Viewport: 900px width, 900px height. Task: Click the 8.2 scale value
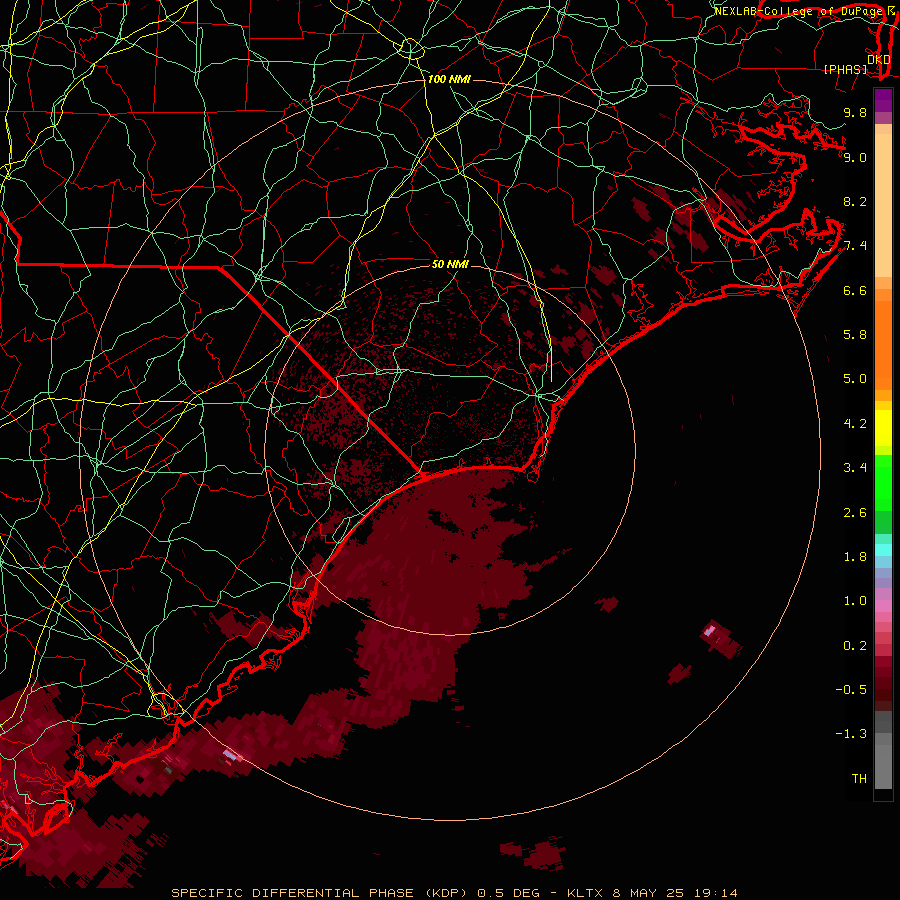point(855,201)
